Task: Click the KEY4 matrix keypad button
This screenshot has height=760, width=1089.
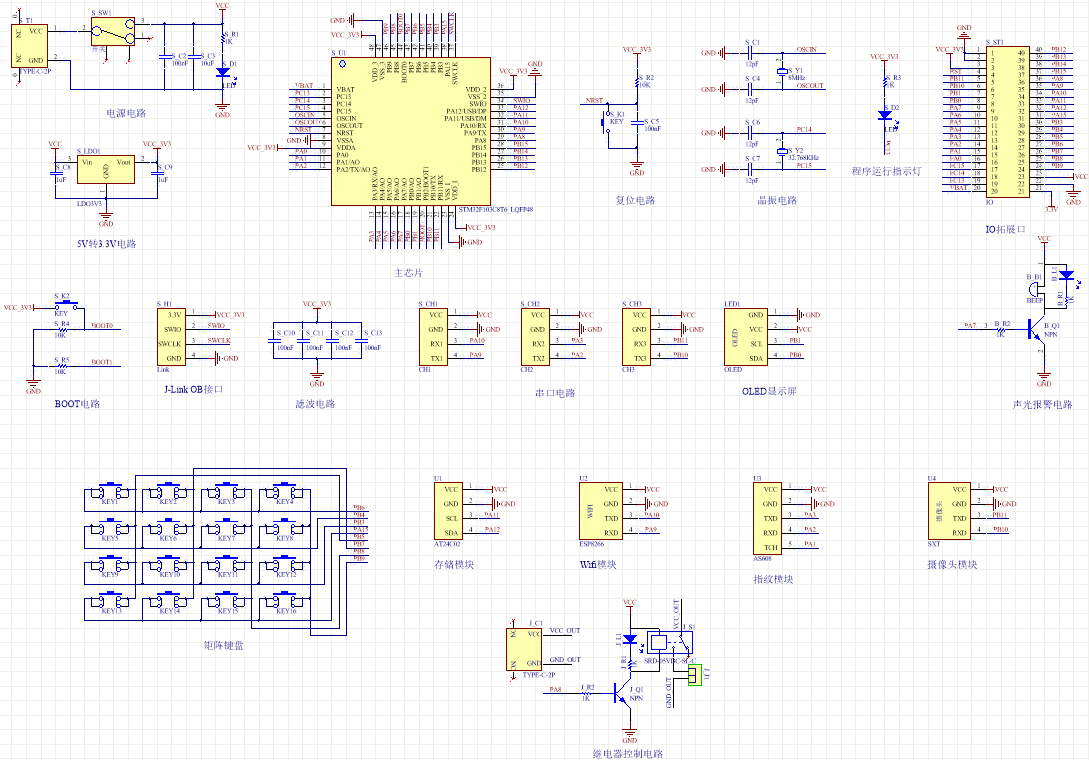Action: pyautogui.click(x=285, y=492)
